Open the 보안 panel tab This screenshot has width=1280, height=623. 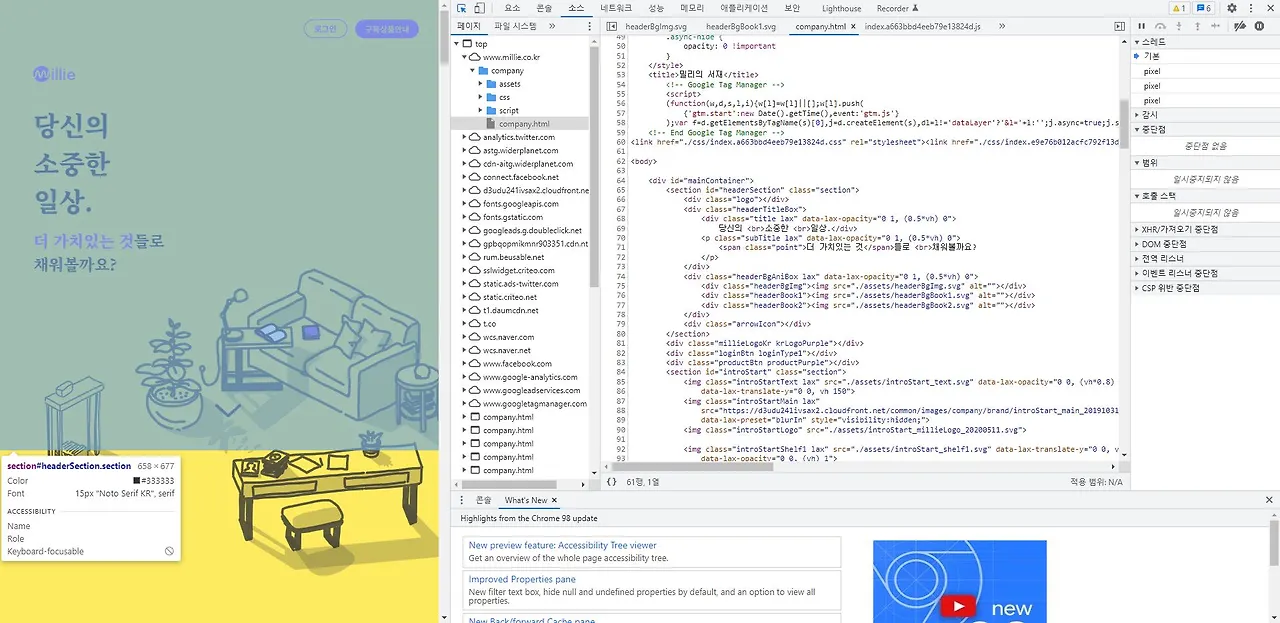tap(792, 8)
